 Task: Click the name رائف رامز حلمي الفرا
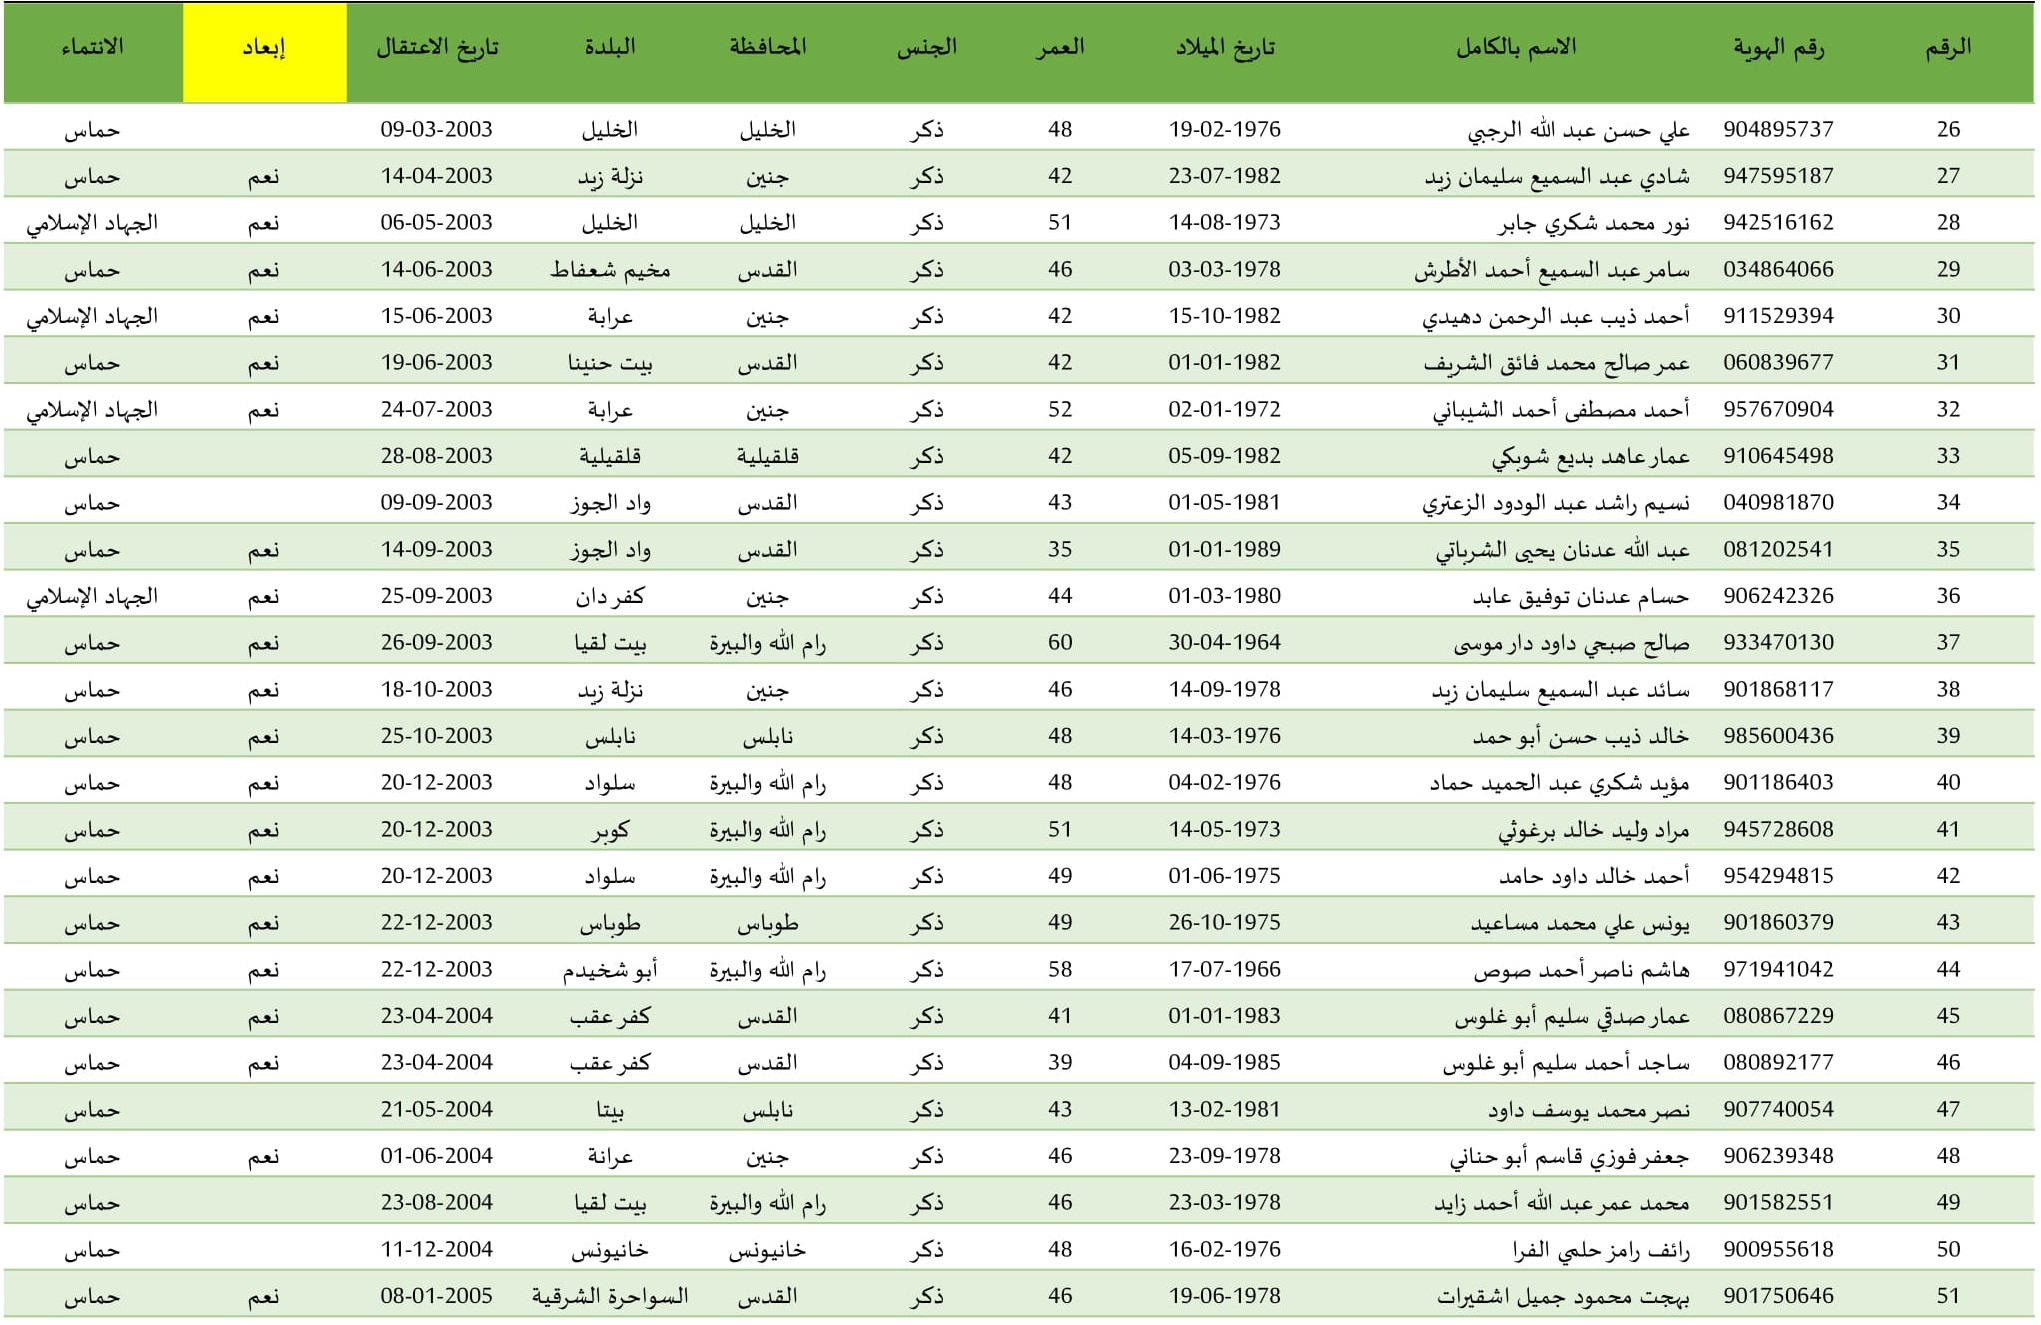coord(1601,1250)
